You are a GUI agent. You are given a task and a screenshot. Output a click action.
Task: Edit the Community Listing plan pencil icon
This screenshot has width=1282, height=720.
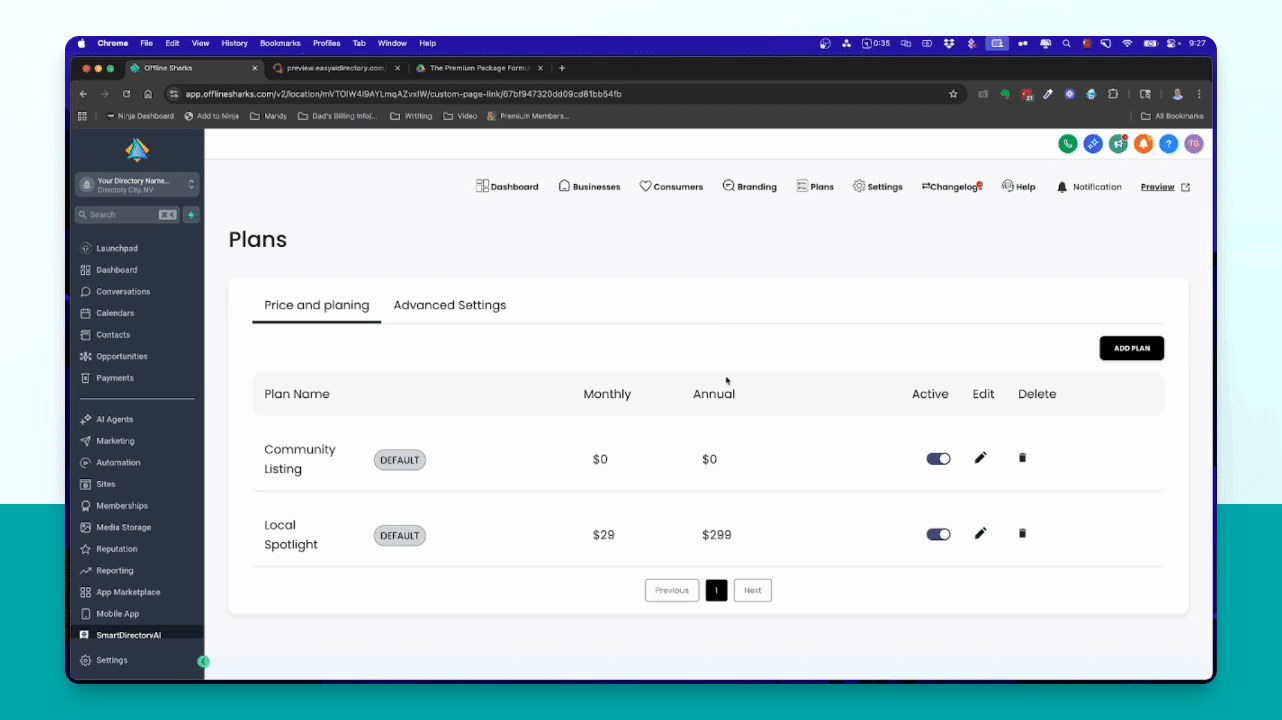pyautogui.click(x=980, y=458)
